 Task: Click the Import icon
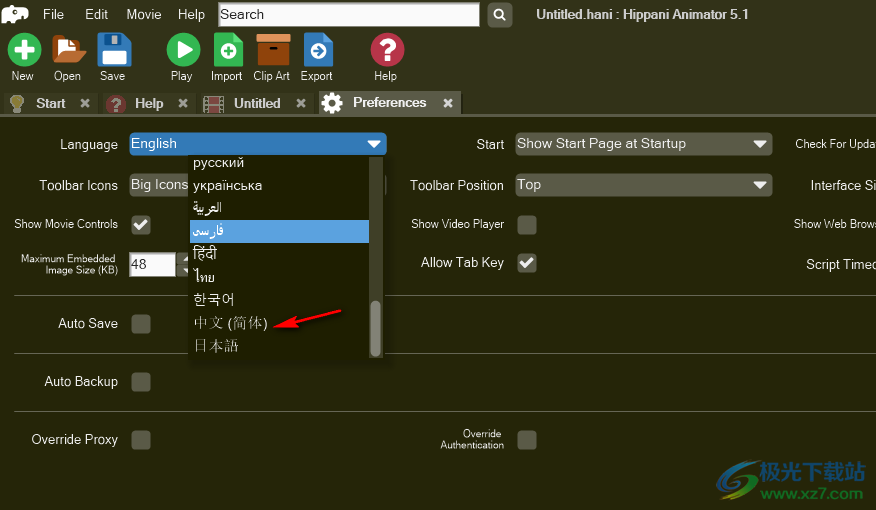[227, 50]
